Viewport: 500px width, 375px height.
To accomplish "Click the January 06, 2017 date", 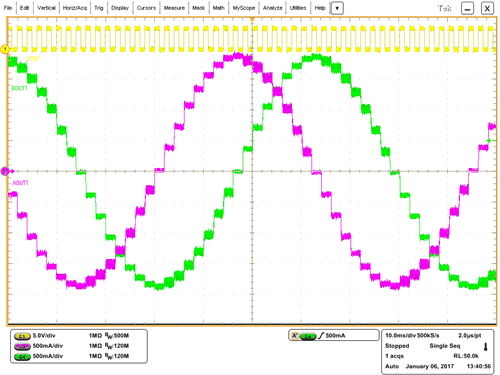I will coord(430,366).
